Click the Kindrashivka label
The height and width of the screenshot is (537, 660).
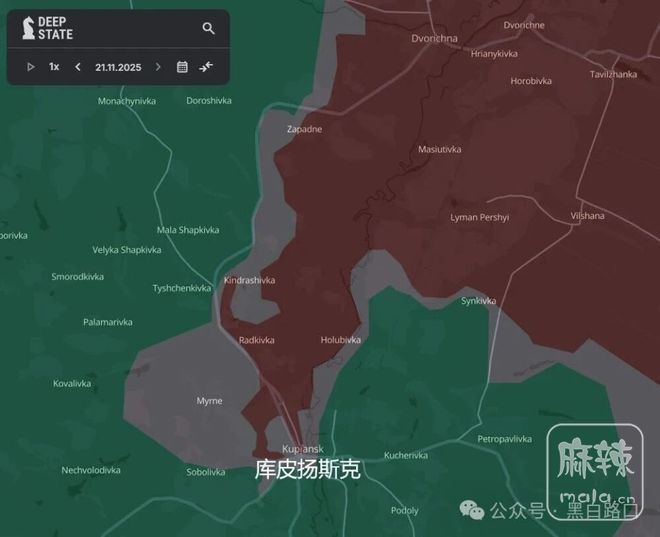pos(249,280)
